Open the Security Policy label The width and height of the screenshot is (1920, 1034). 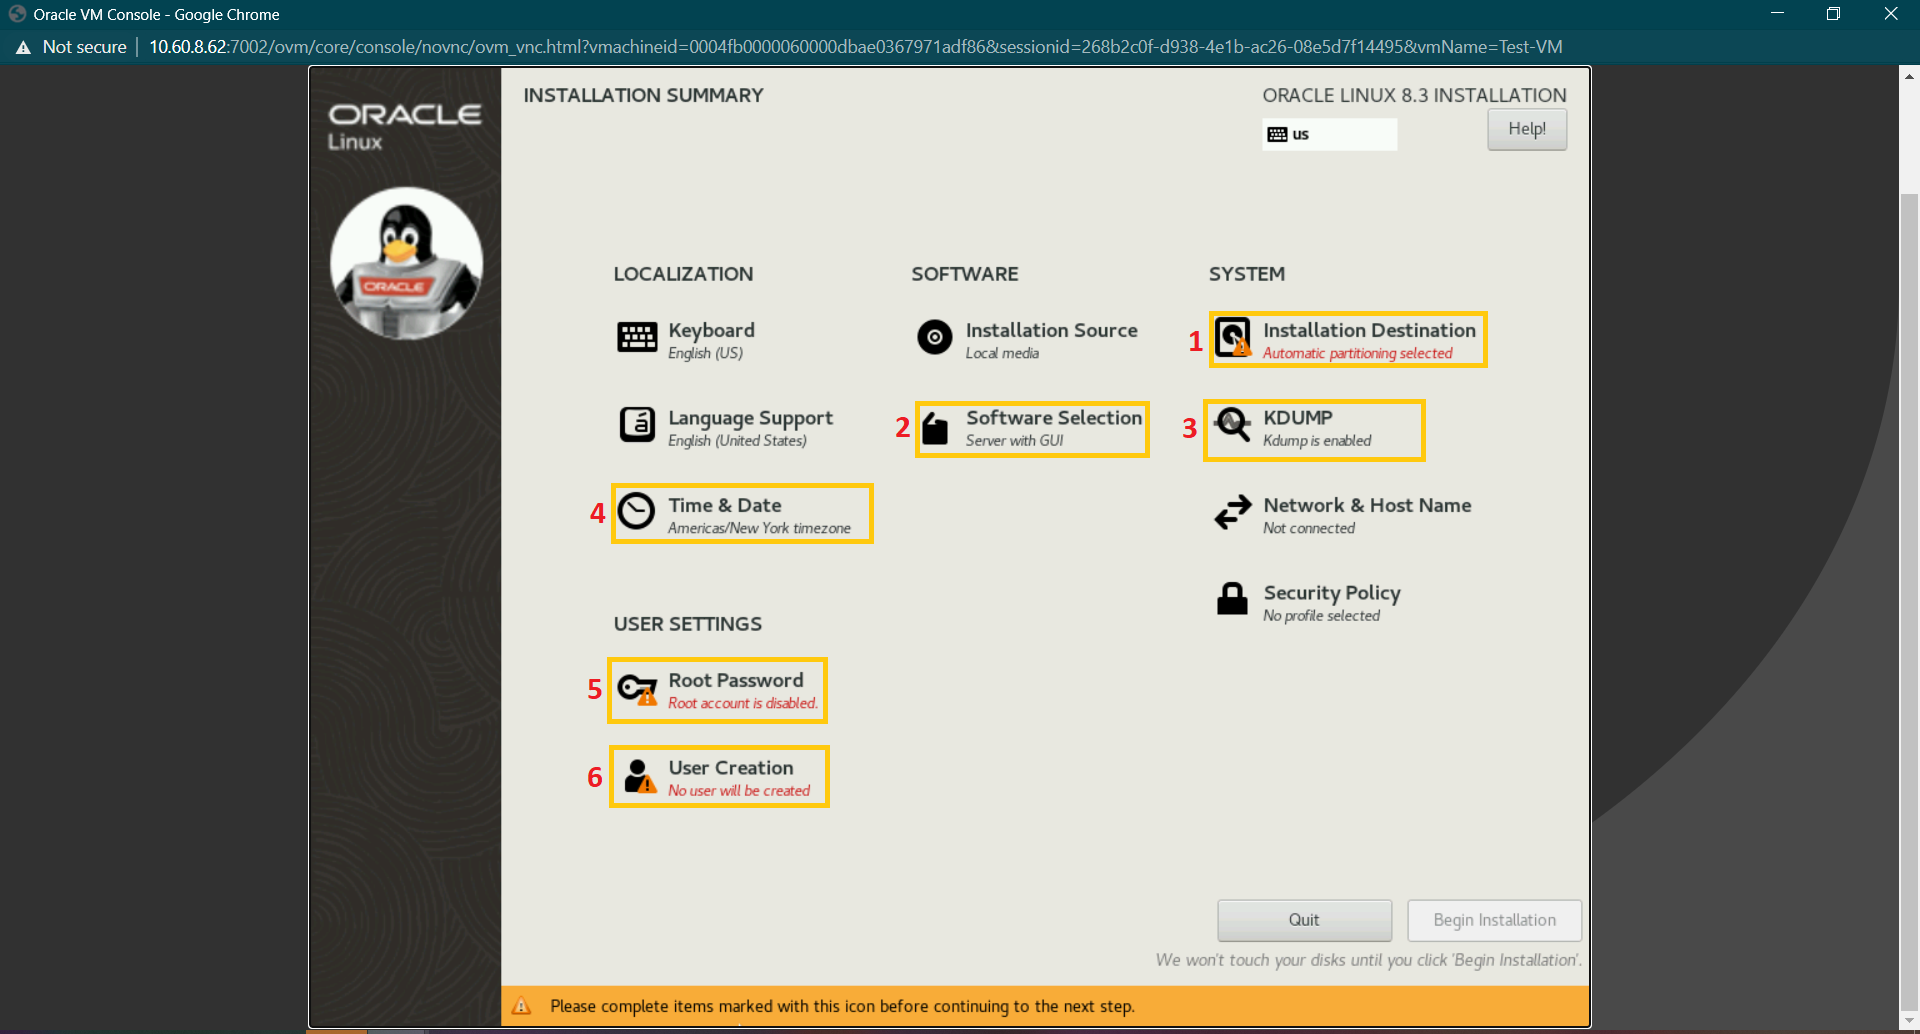[x=1332, y=593]
